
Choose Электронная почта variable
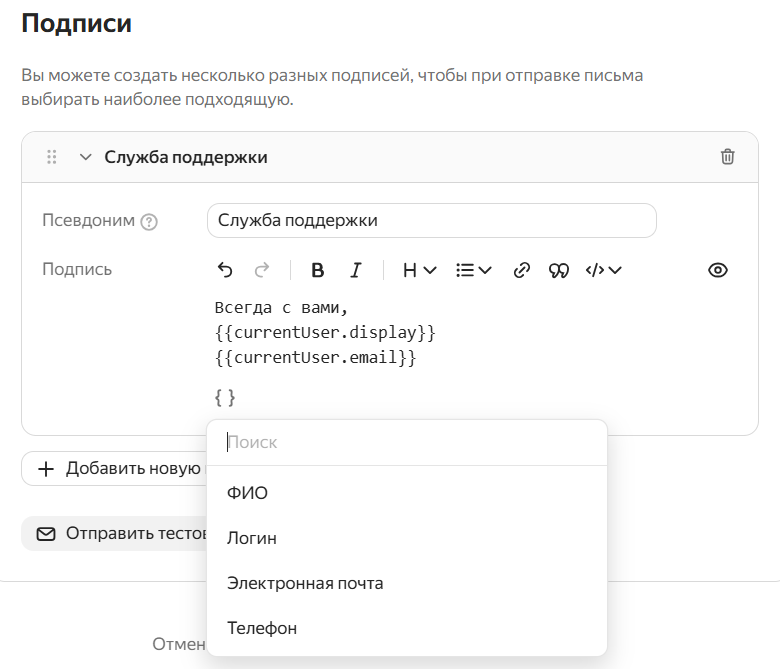click(407, 583)
